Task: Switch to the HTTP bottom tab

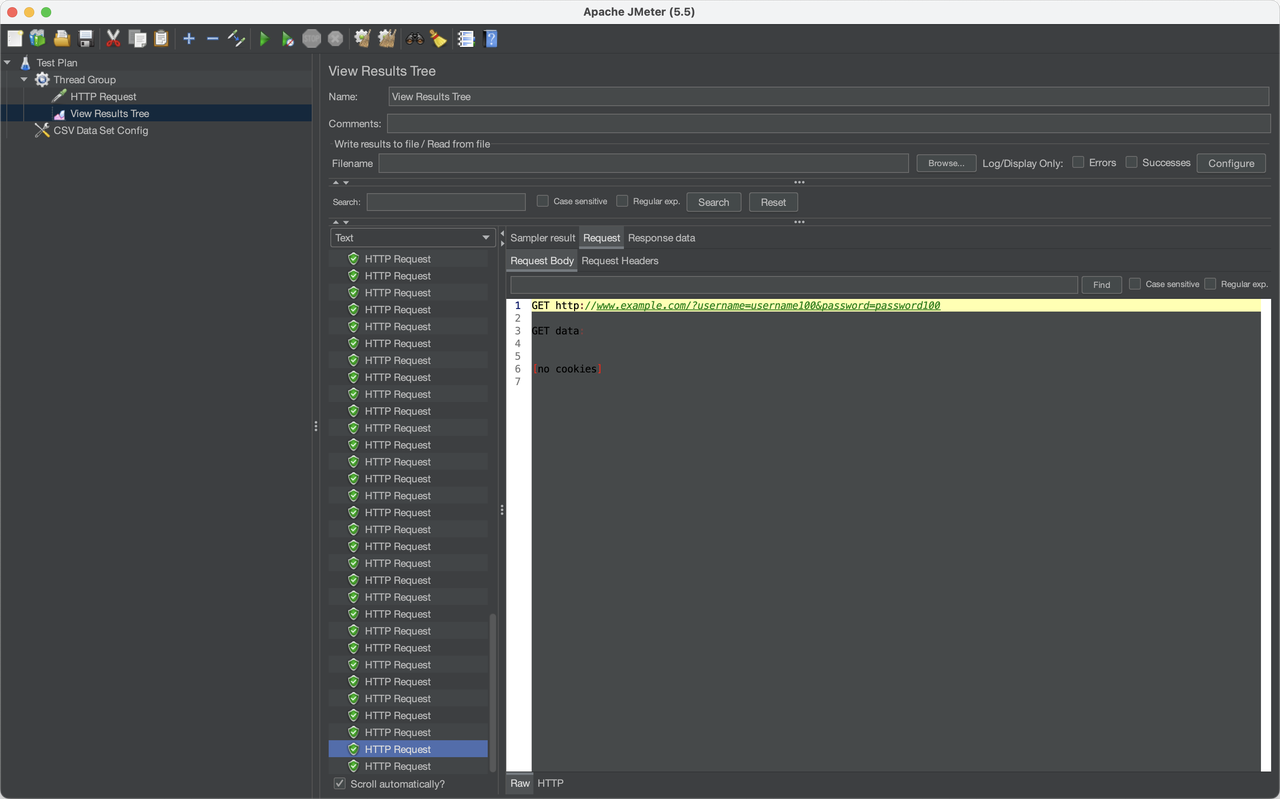Action: click(551, 784)
